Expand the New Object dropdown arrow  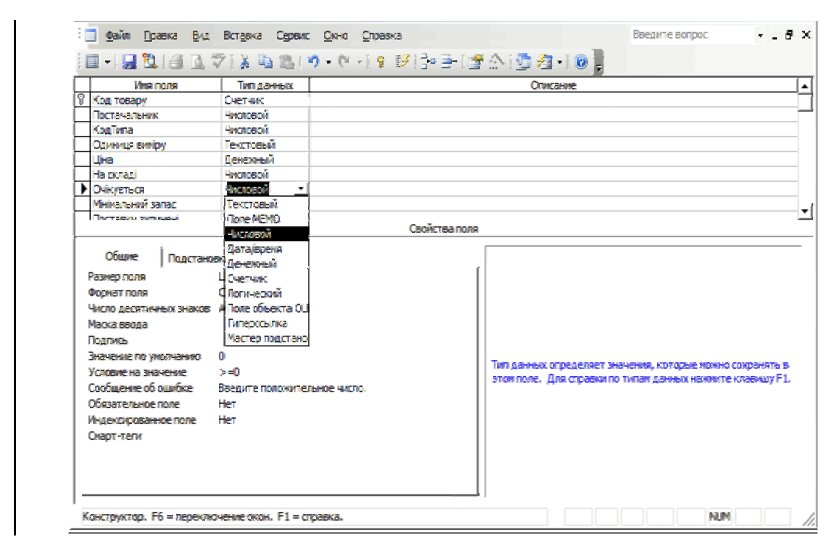(560, 62)
